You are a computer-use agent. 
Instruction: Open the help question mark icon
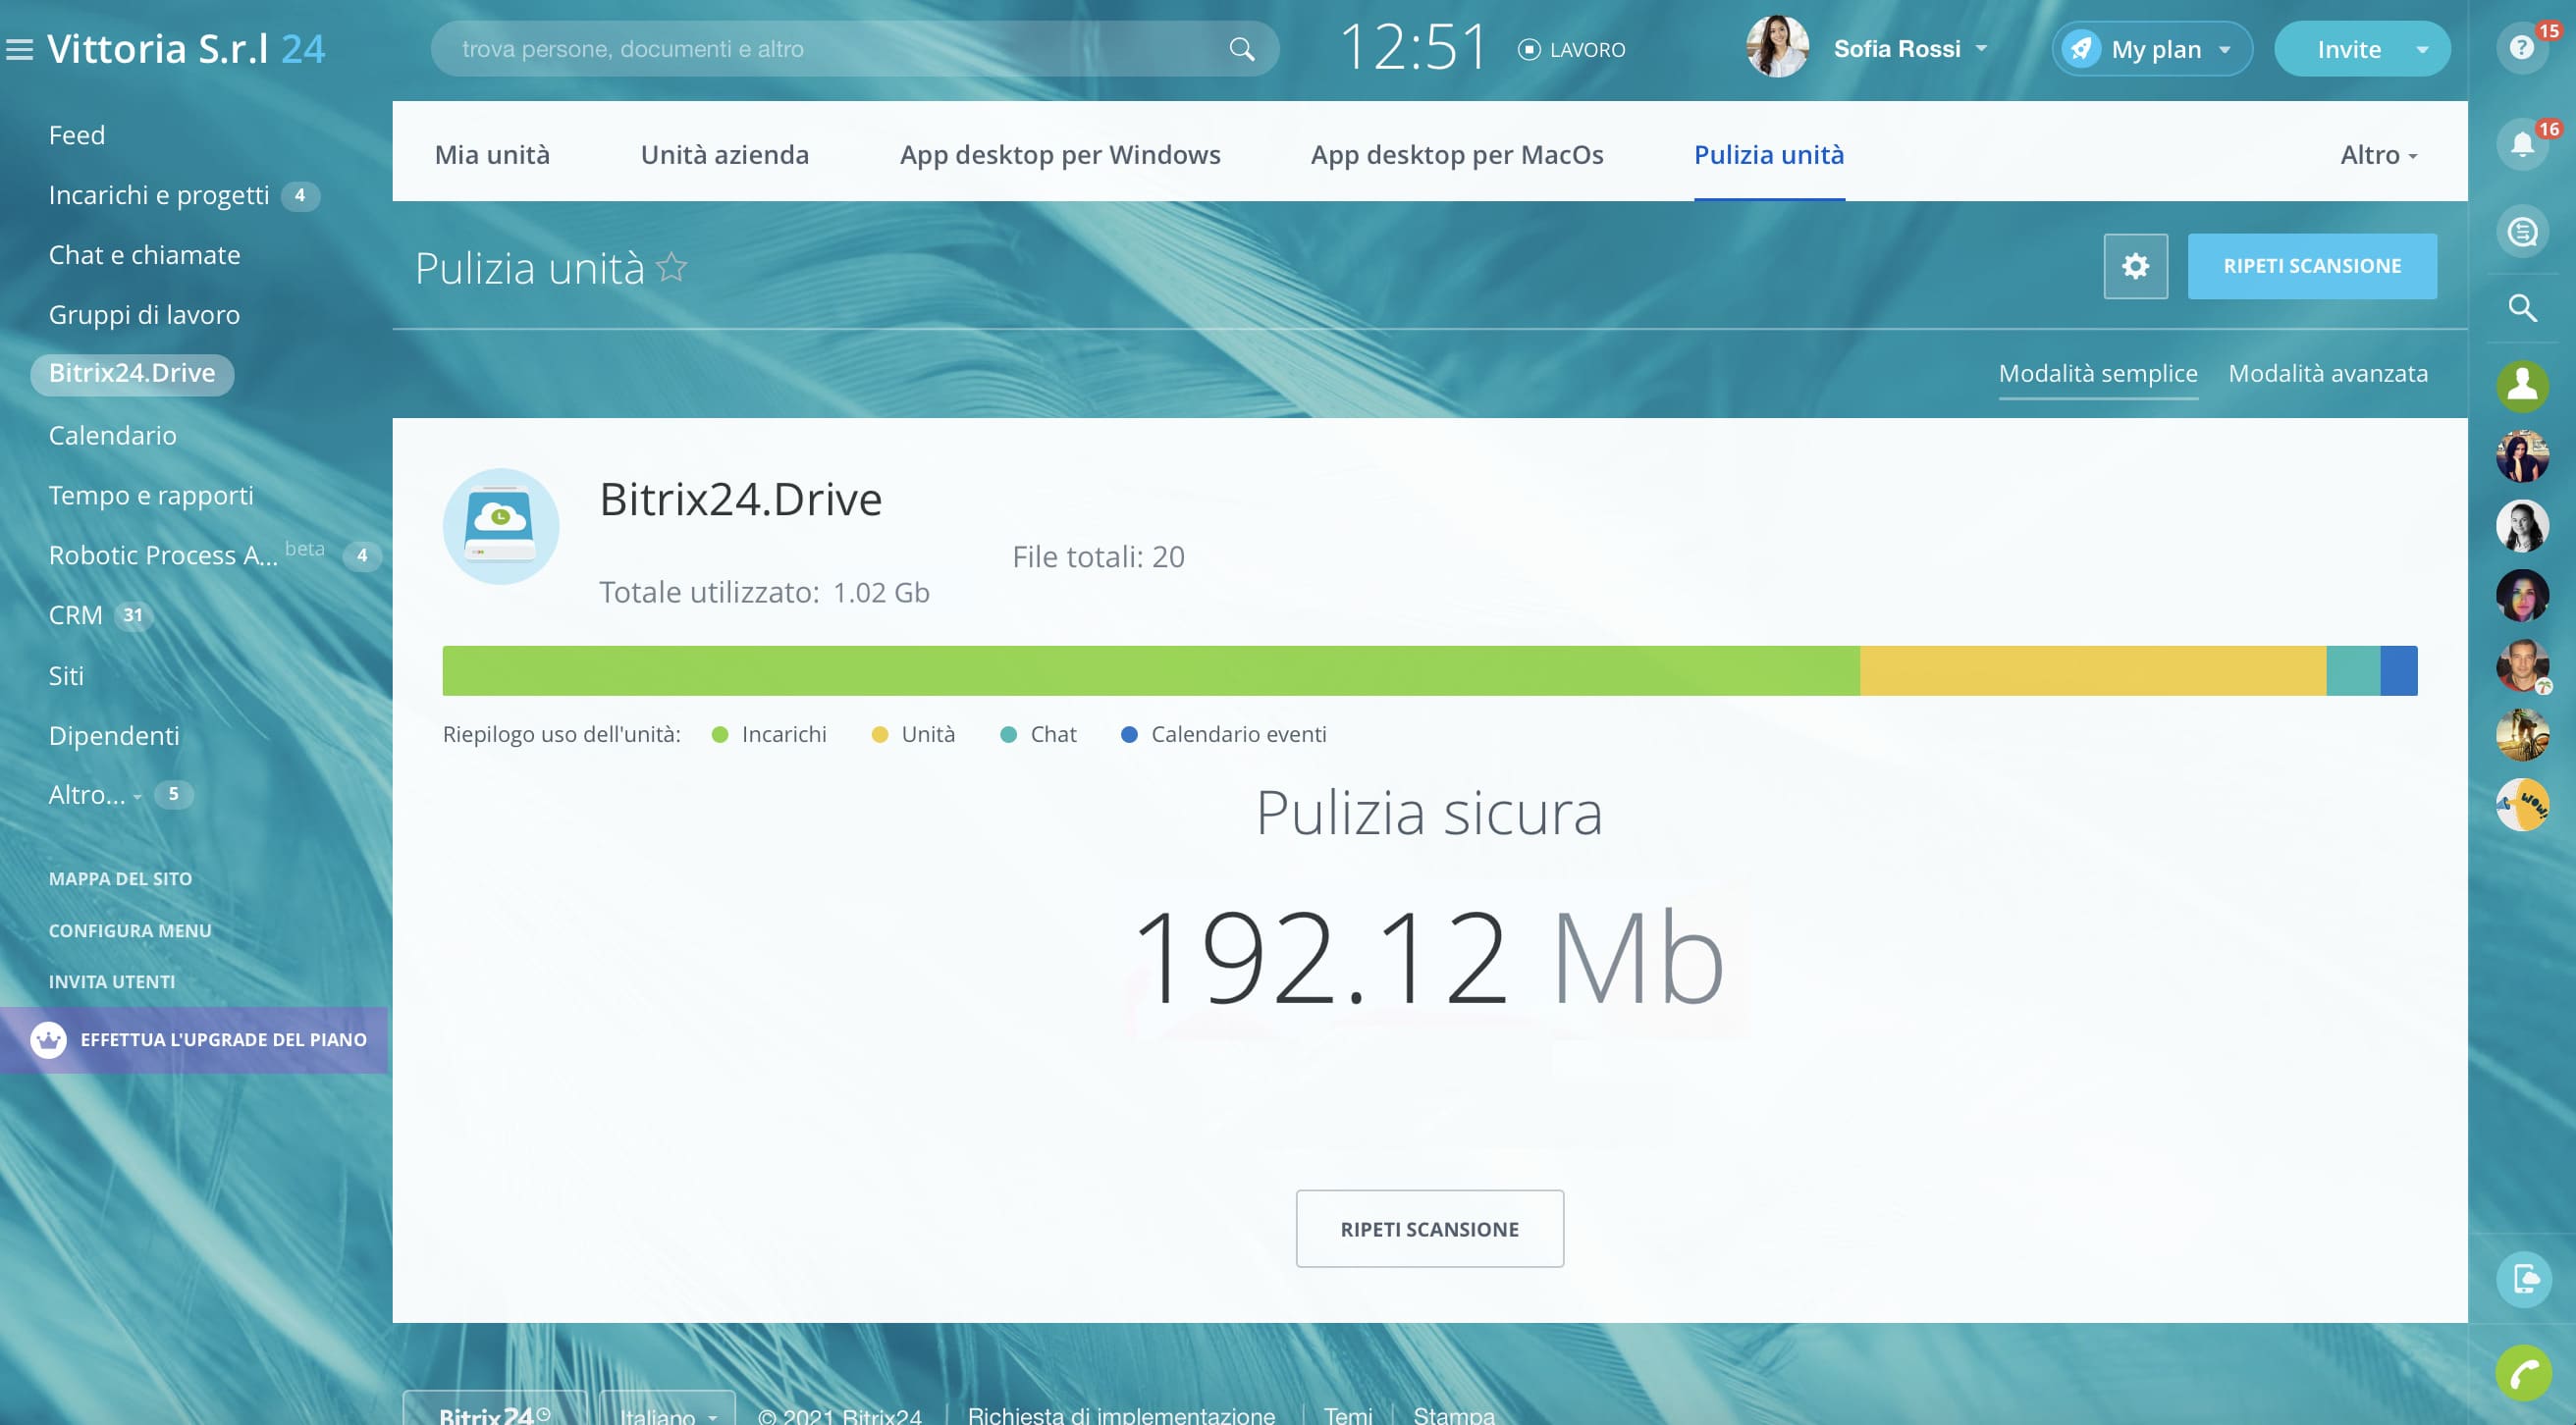click(2522, 47)
